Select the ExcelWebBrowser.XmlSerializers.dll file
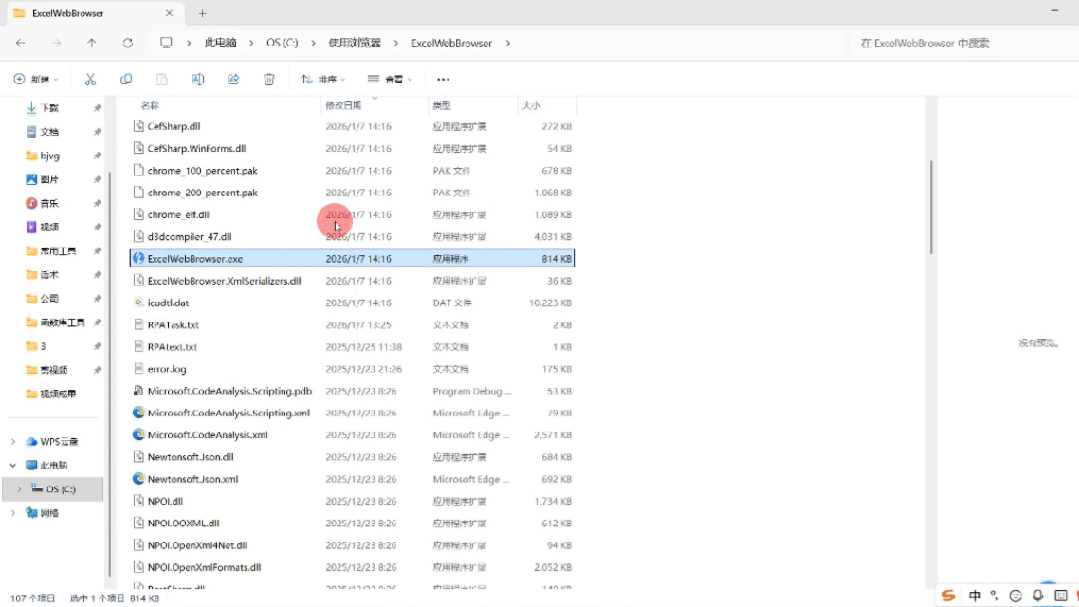 (224, 281)
